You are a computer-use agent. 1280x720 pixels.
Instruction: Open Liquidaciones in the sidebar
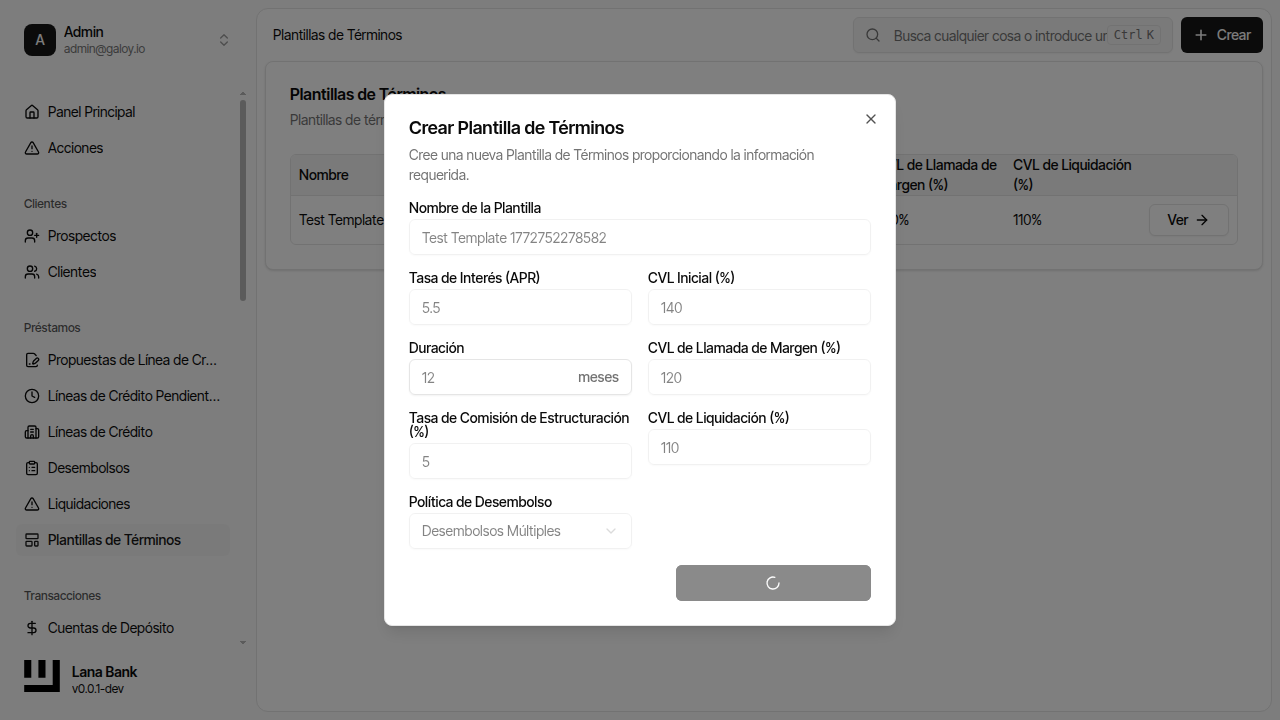click(x=89, y=504)
